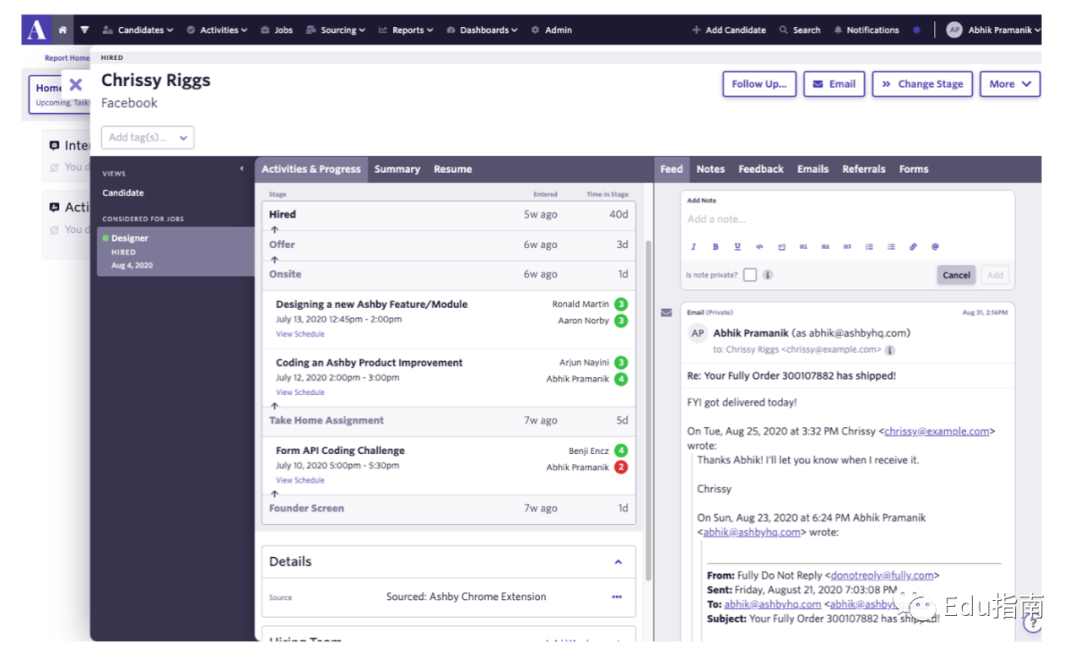1080x654 pixels.
Task: Switch to the Resume tab
Action: (x=453, y=169)
